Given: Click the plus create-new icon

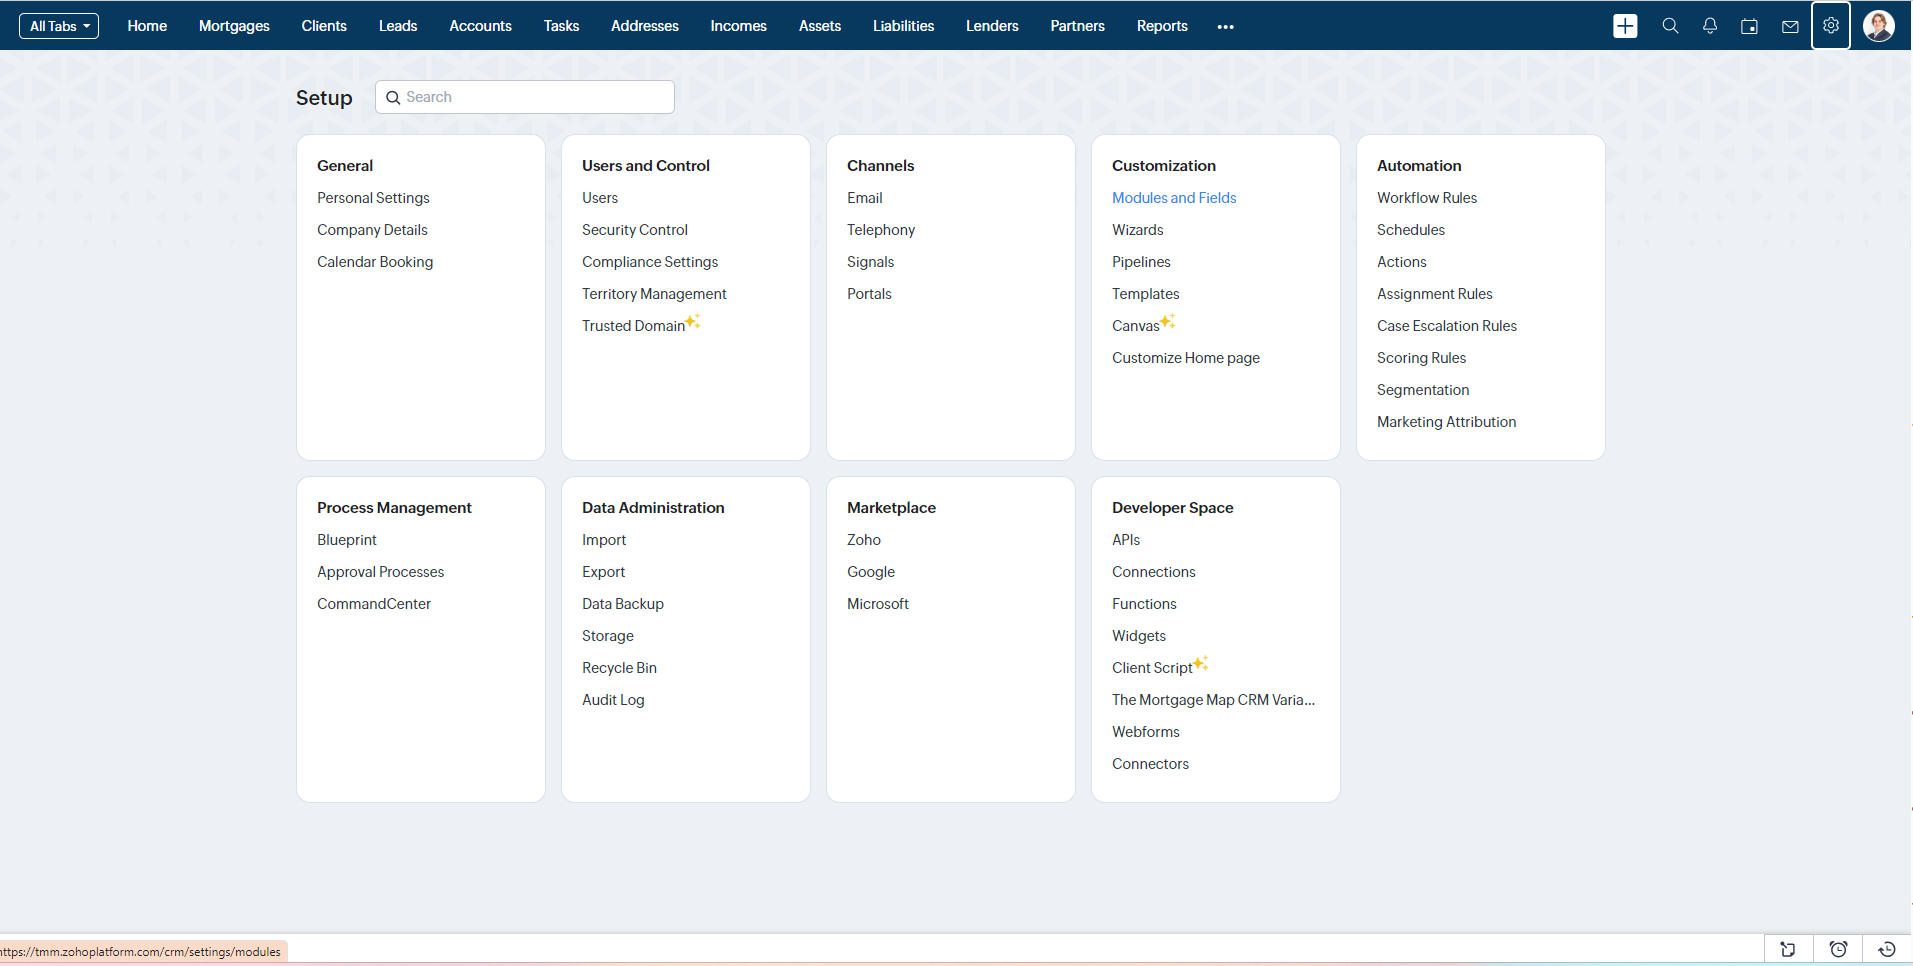Looking at the screenshot, I should coord(1625,26).
